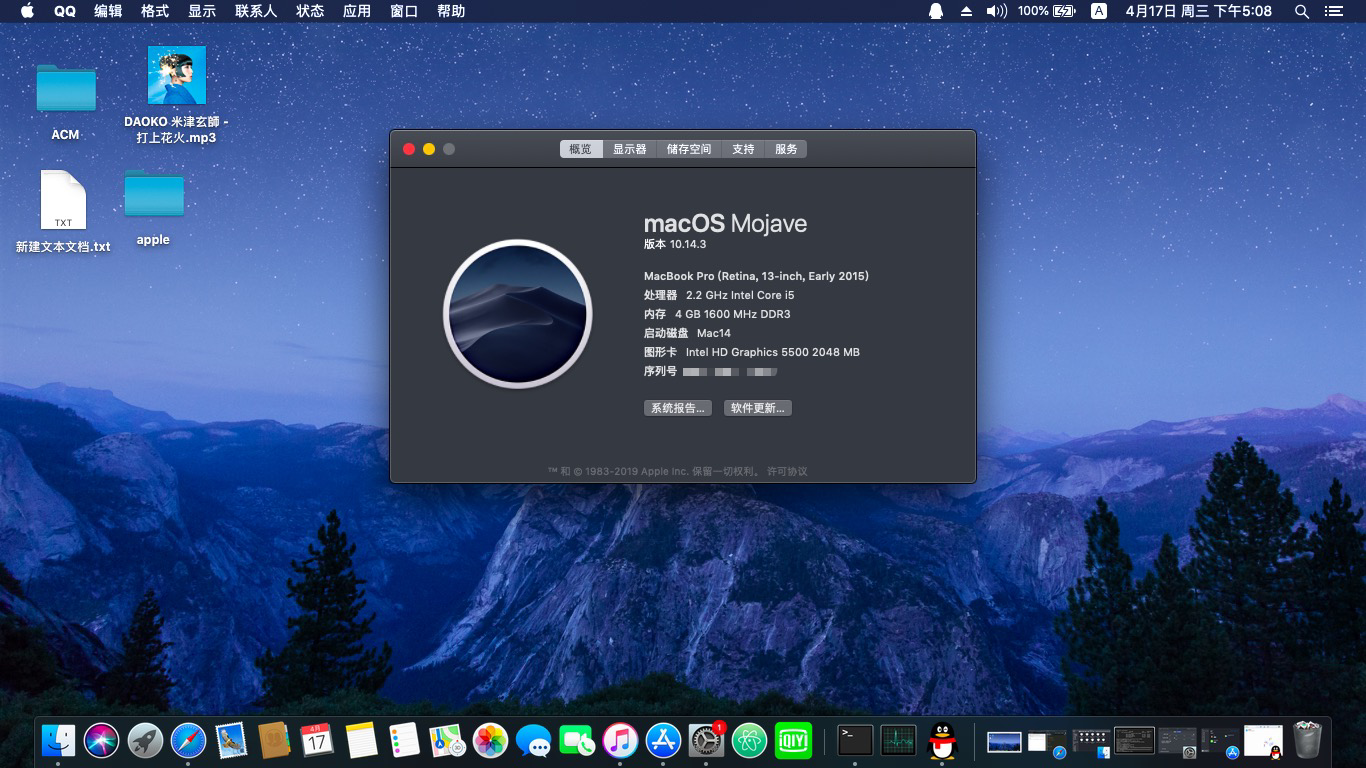
Task: Switch to the 储存空间 tab
Action: pos(689,149)
